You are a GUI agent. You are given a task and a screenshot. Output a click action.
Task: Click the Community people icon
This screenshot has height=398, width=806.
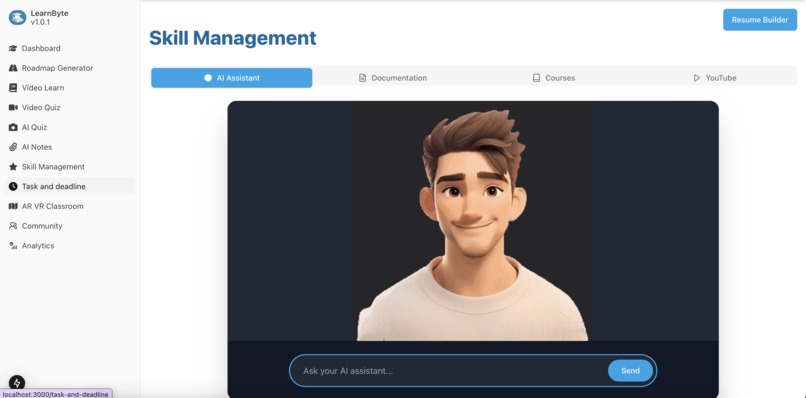pos(13,226)
